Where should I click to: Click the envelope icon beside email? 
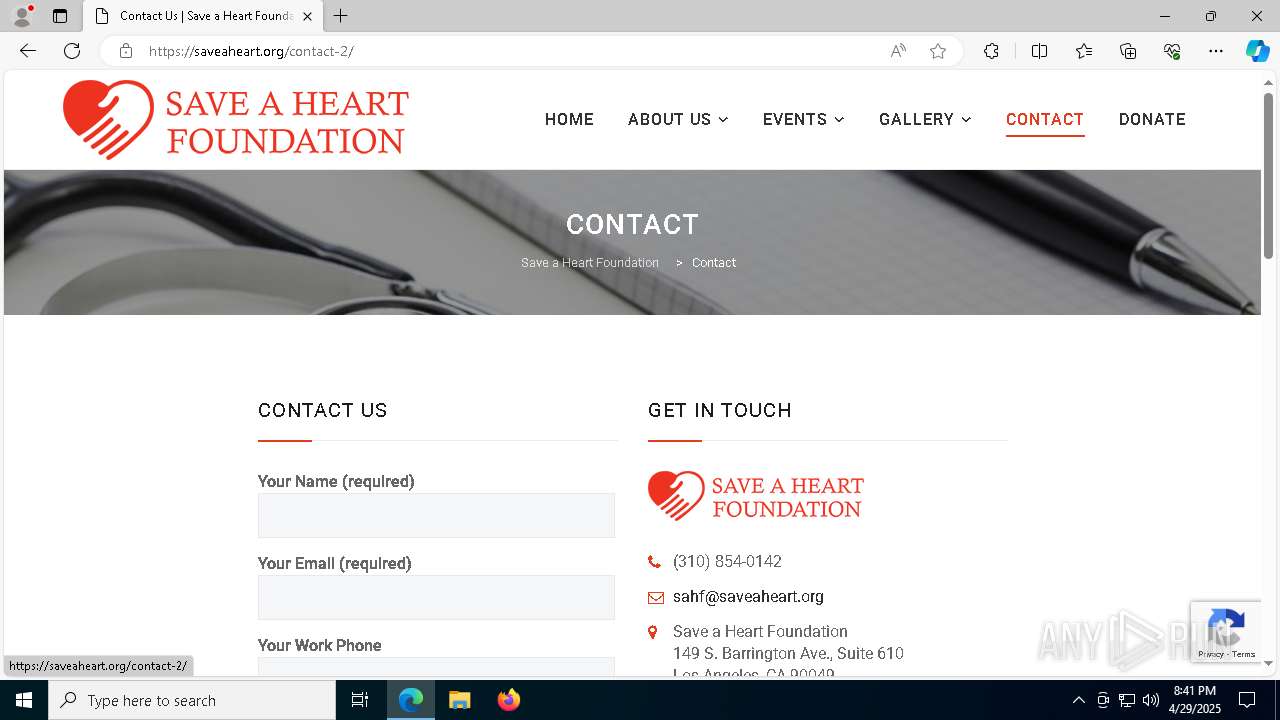coord(656,598)
